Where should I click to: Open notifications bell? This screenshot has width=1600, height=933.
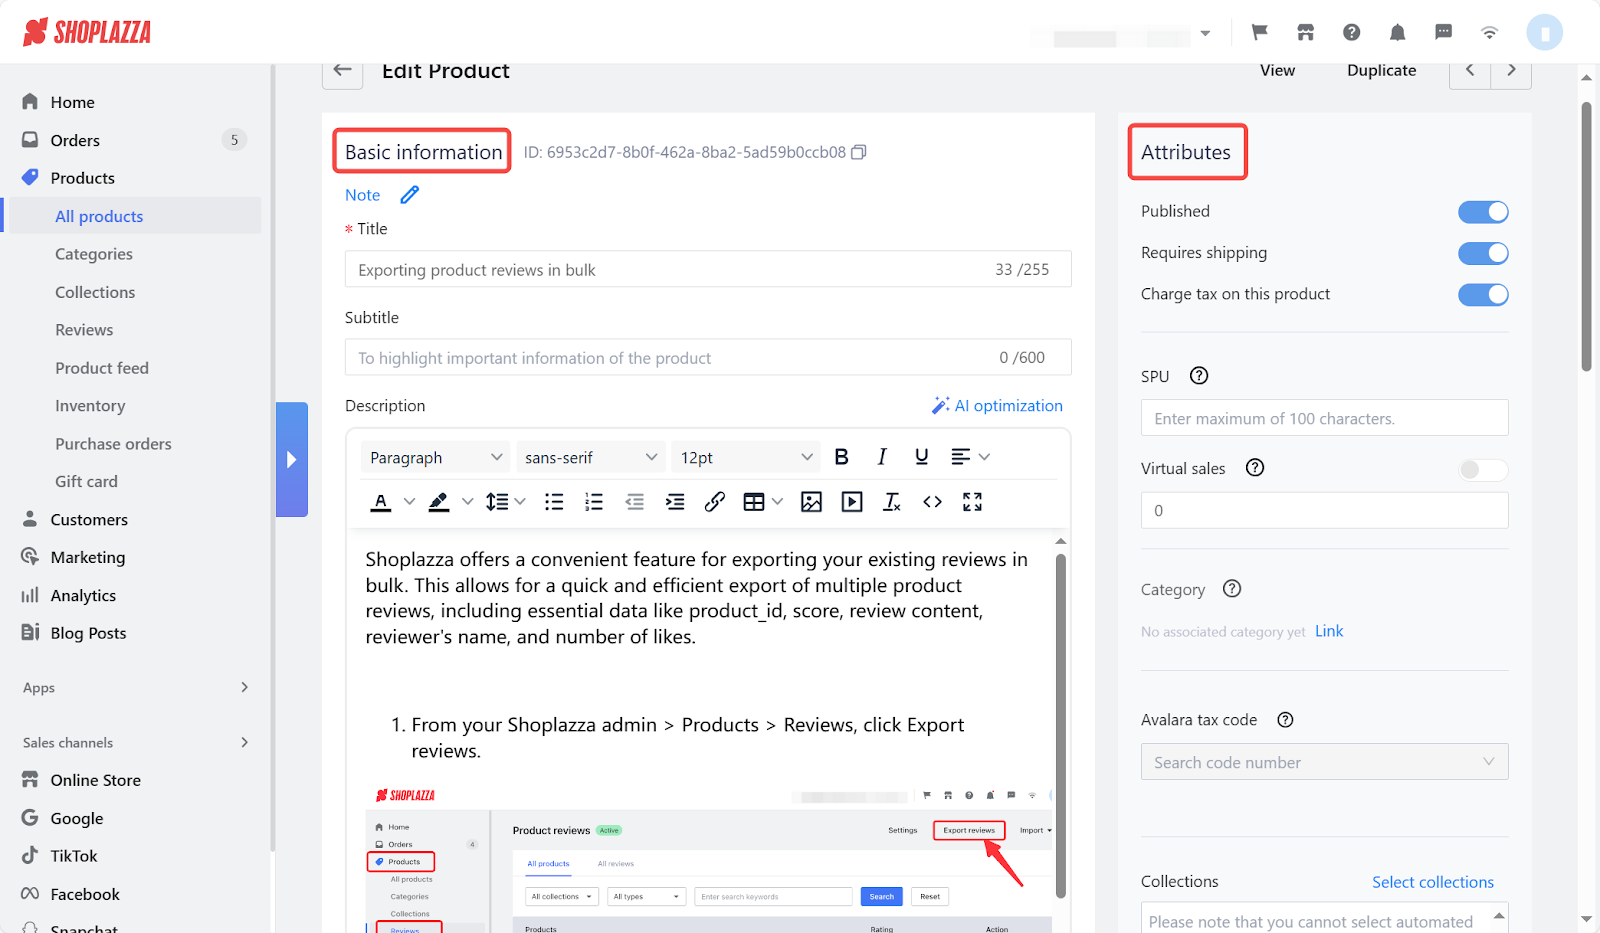pyautogui.click(x=1398, y=32)
